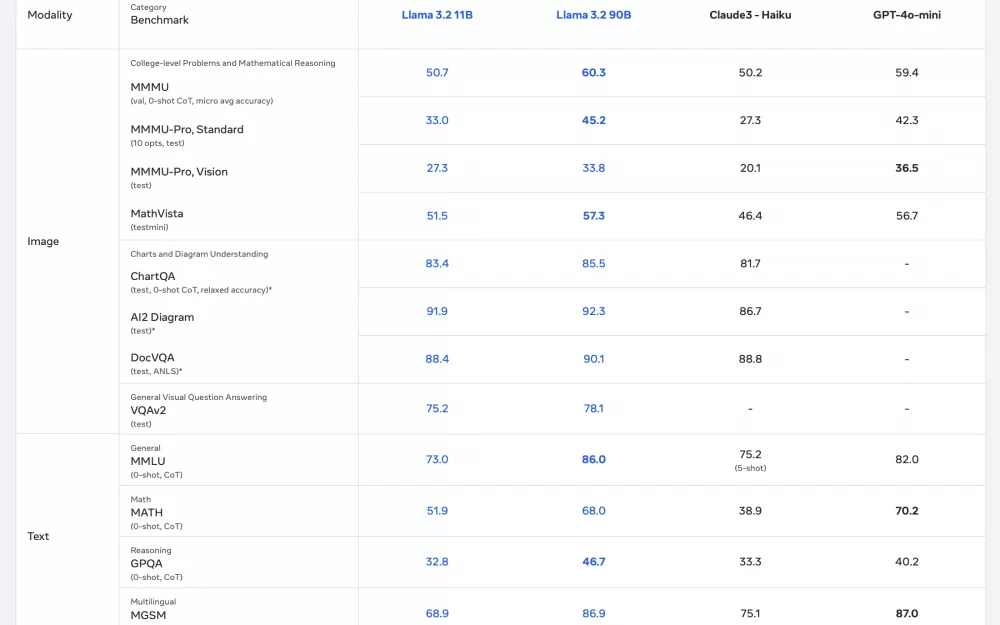Click the Benchmark header label
The image size is (1000, 625).
[x=159, y=20]
